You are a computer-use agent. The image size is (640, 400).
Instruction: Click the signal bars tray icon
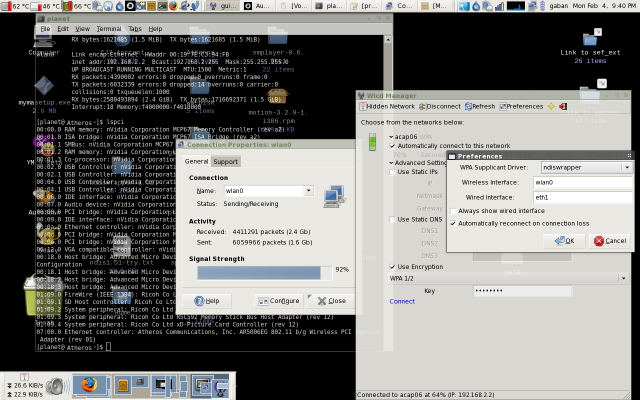[x=499, y=6]
